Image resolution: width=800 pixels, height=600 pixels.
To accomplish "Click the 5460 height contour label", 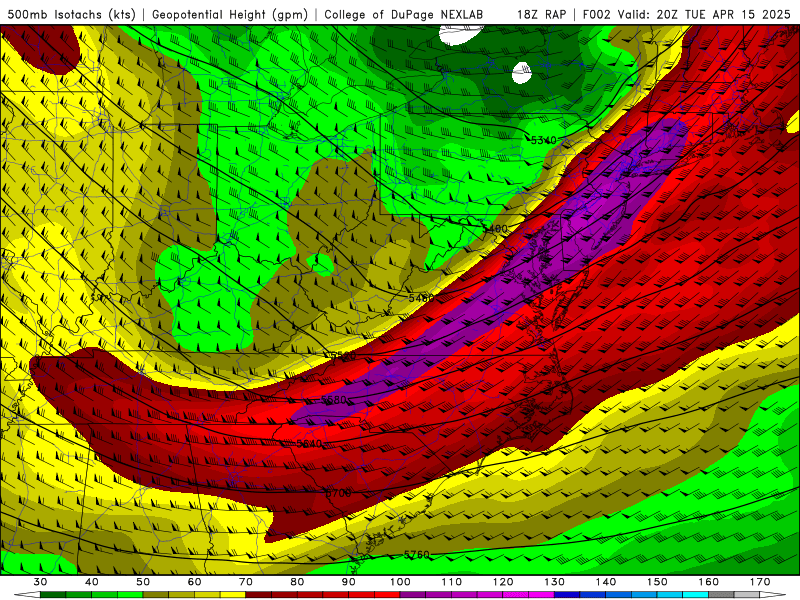I will 421,297.
